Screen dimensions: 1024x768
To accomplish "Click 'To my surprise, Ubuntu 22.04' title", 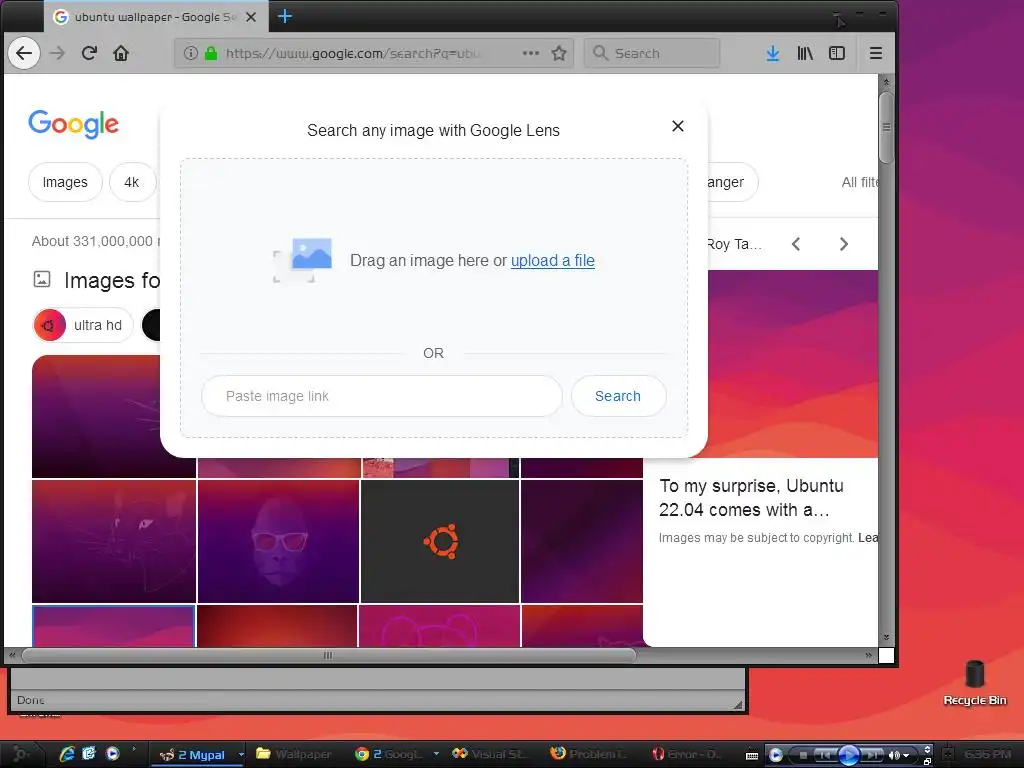I will pos(751,498).
